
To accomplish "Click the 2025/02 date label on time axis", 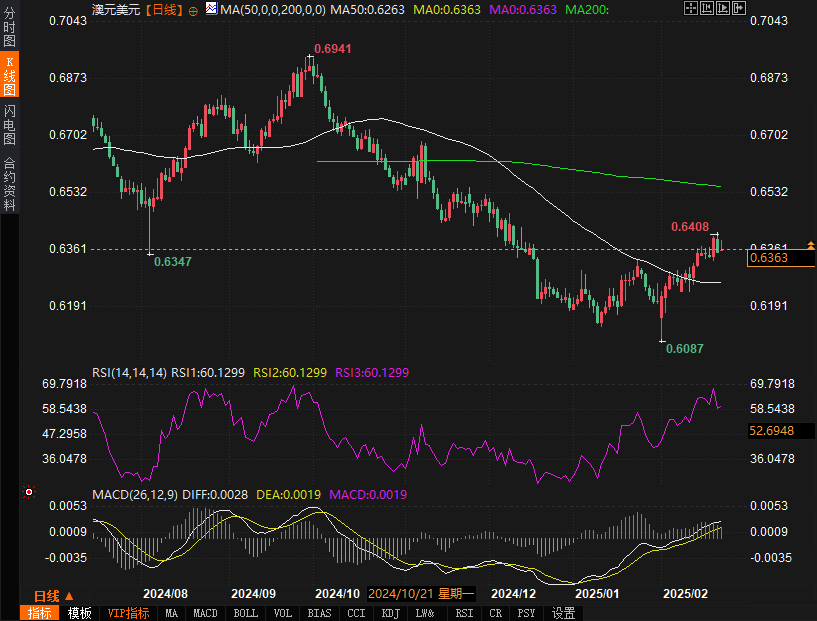I will (685, 593).
